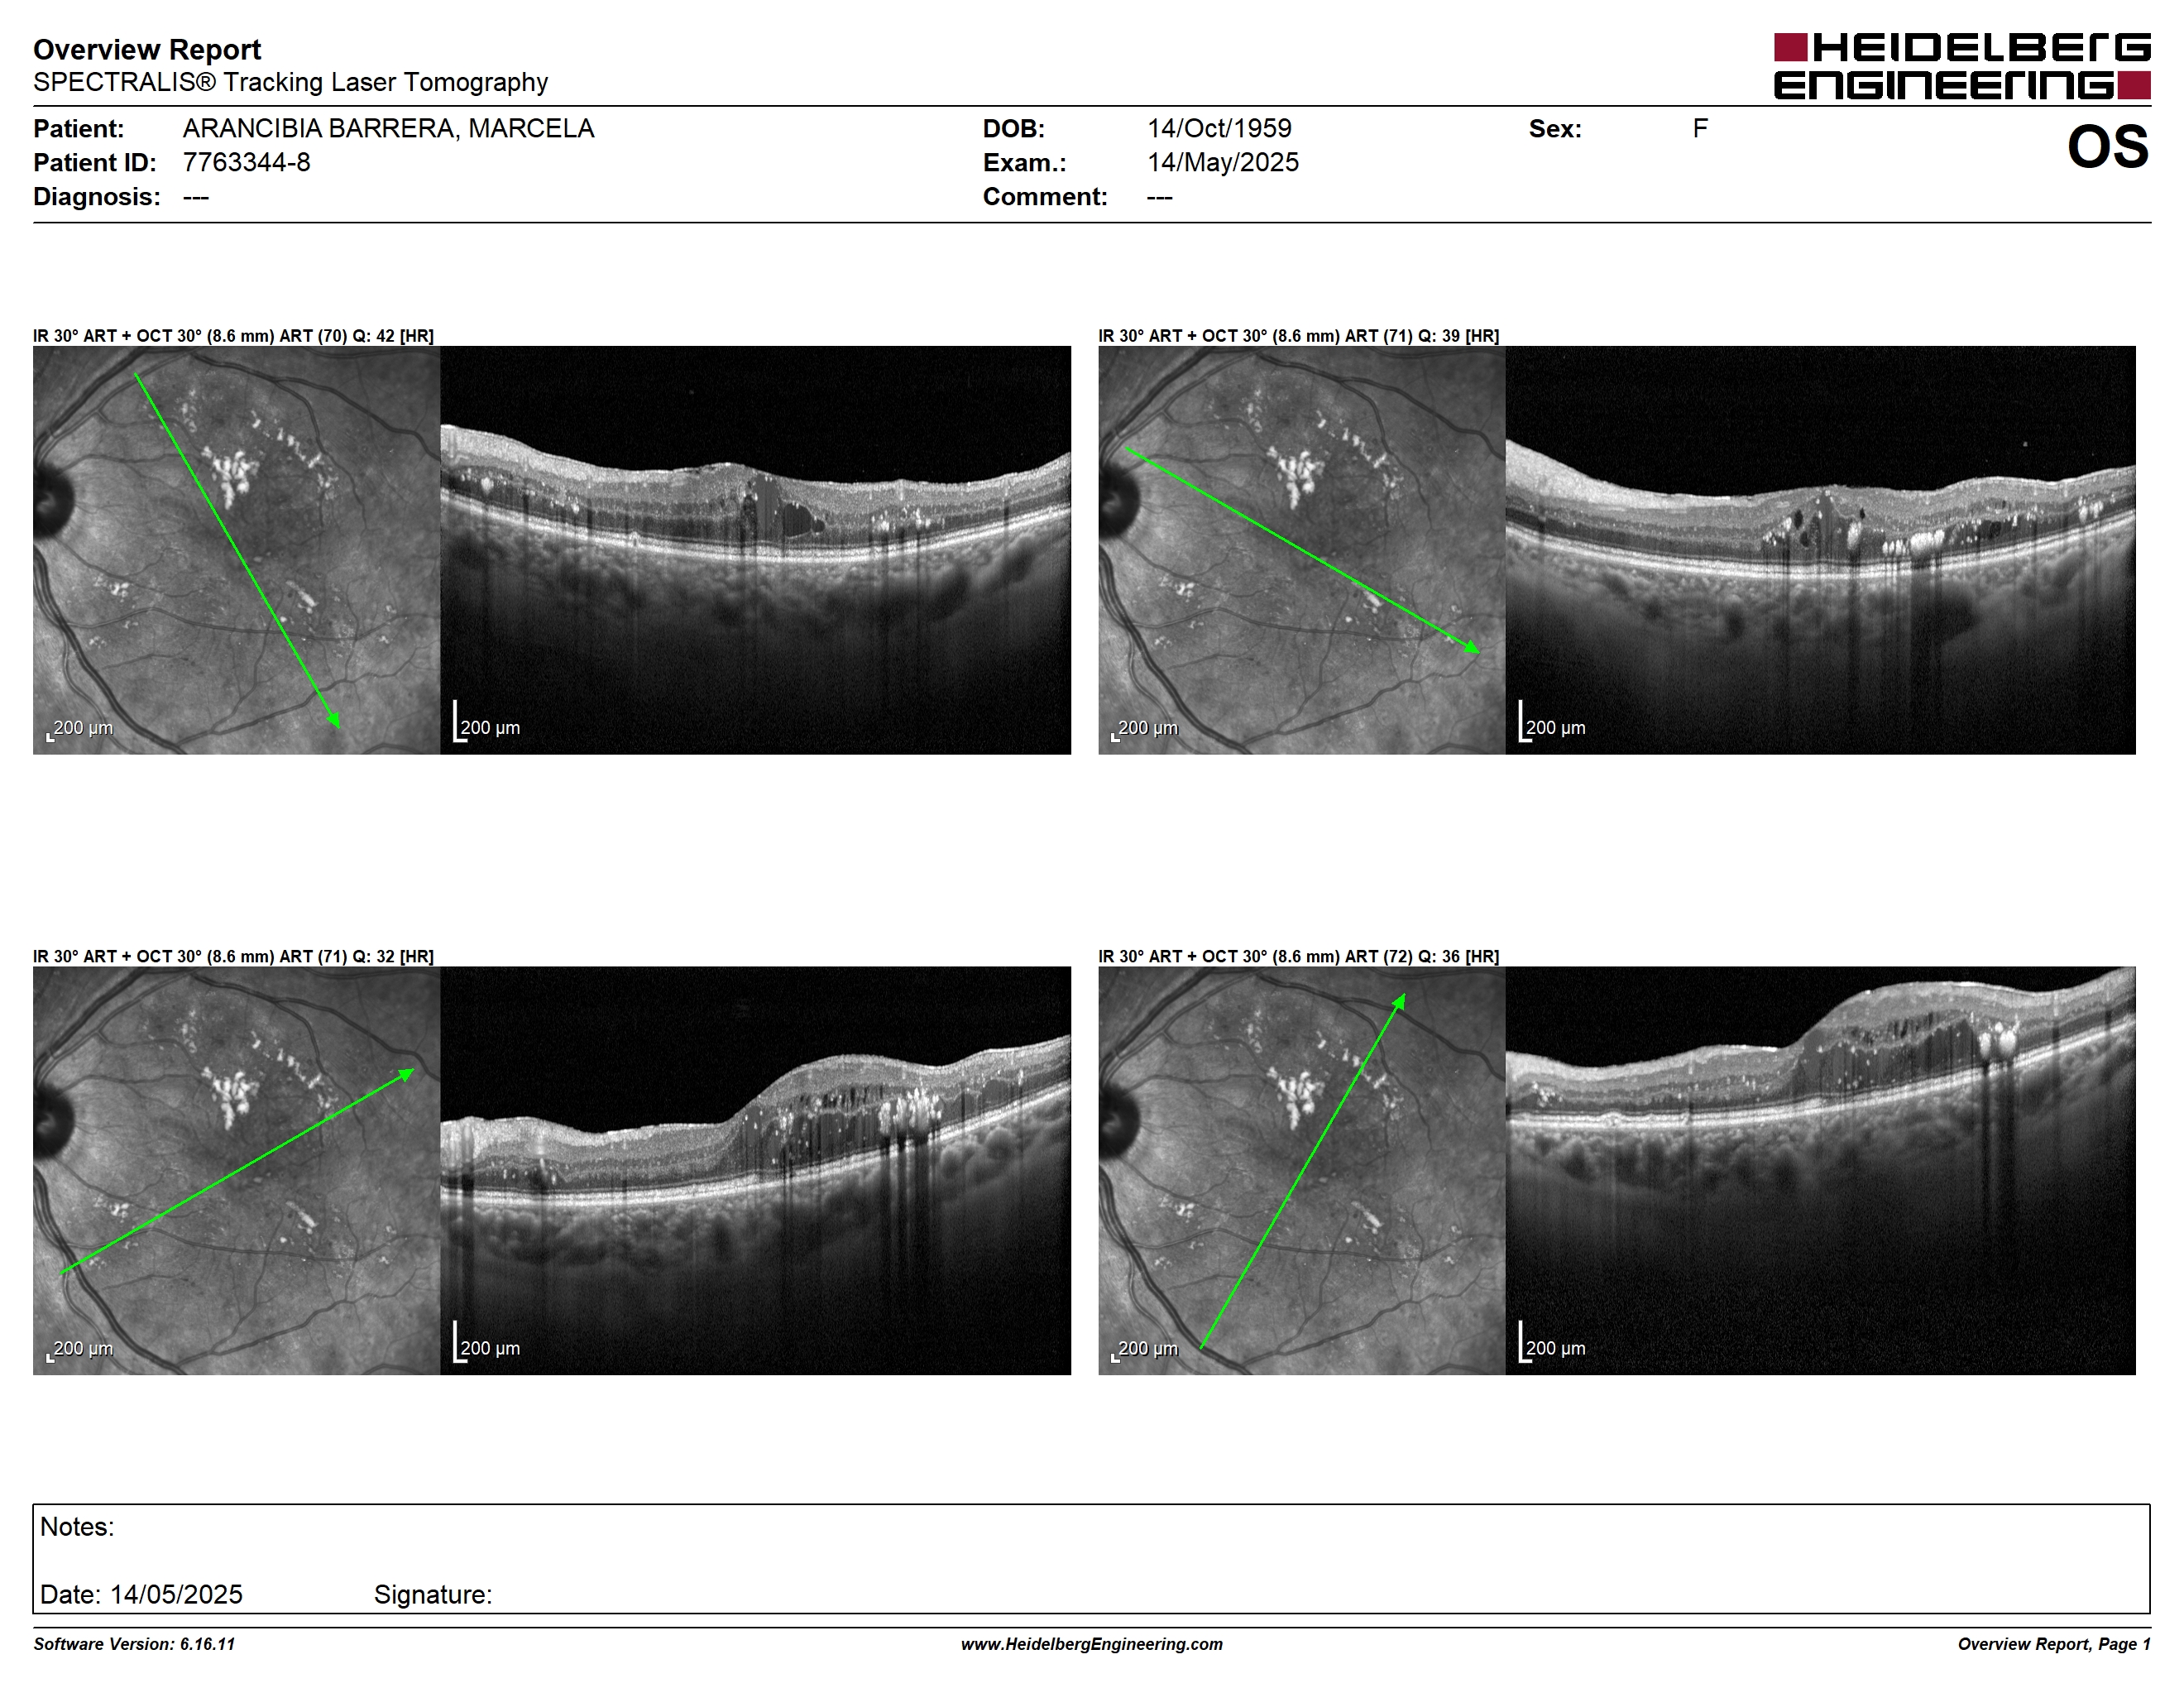2184x1688 pixels.
Task: Click SPECTRALIS Tracking Laser Tomography subtitle
Action: 290,82
